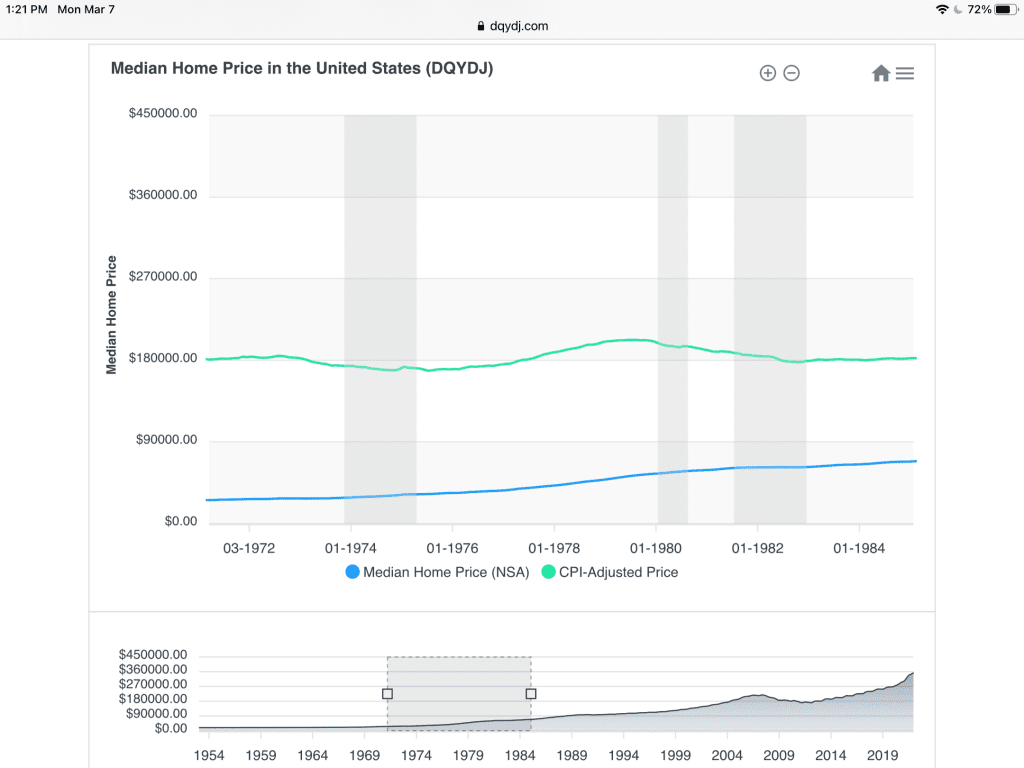Viewport: 1024px width, 768px height.
Task: Reset chart zoom with home icon
Action: [881, 73]
